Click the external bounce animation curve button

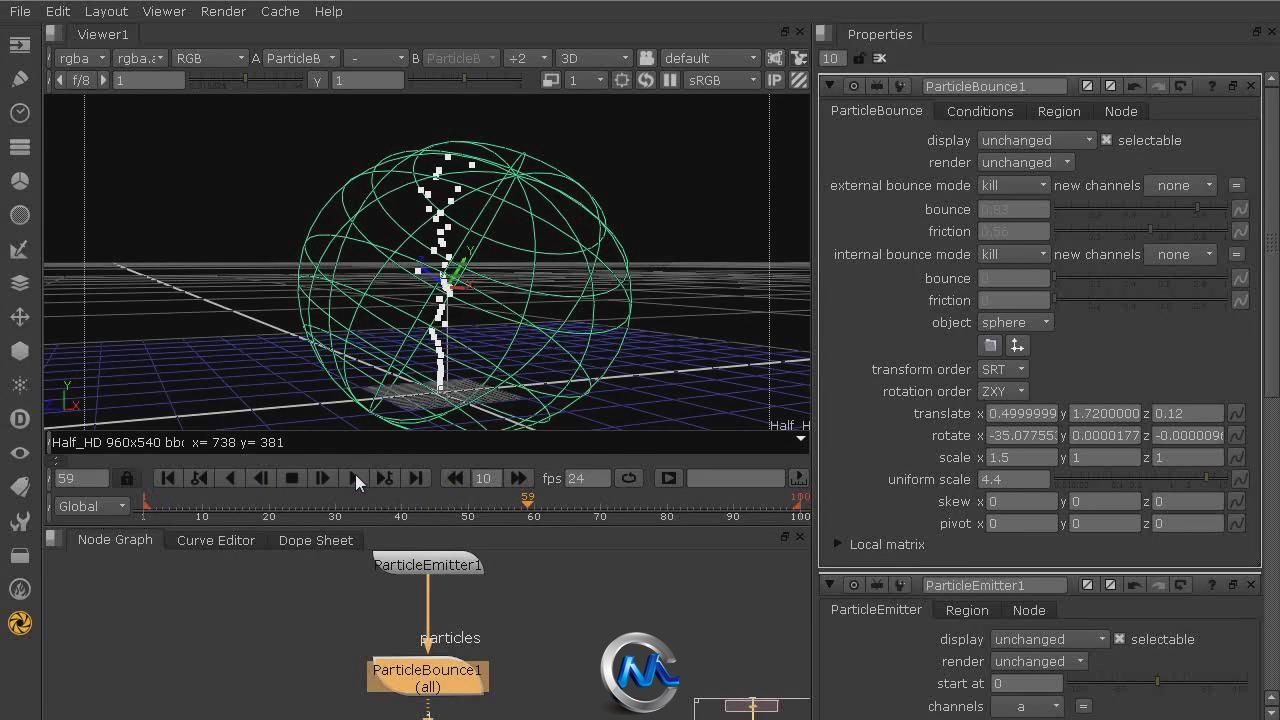point(1240,209)
